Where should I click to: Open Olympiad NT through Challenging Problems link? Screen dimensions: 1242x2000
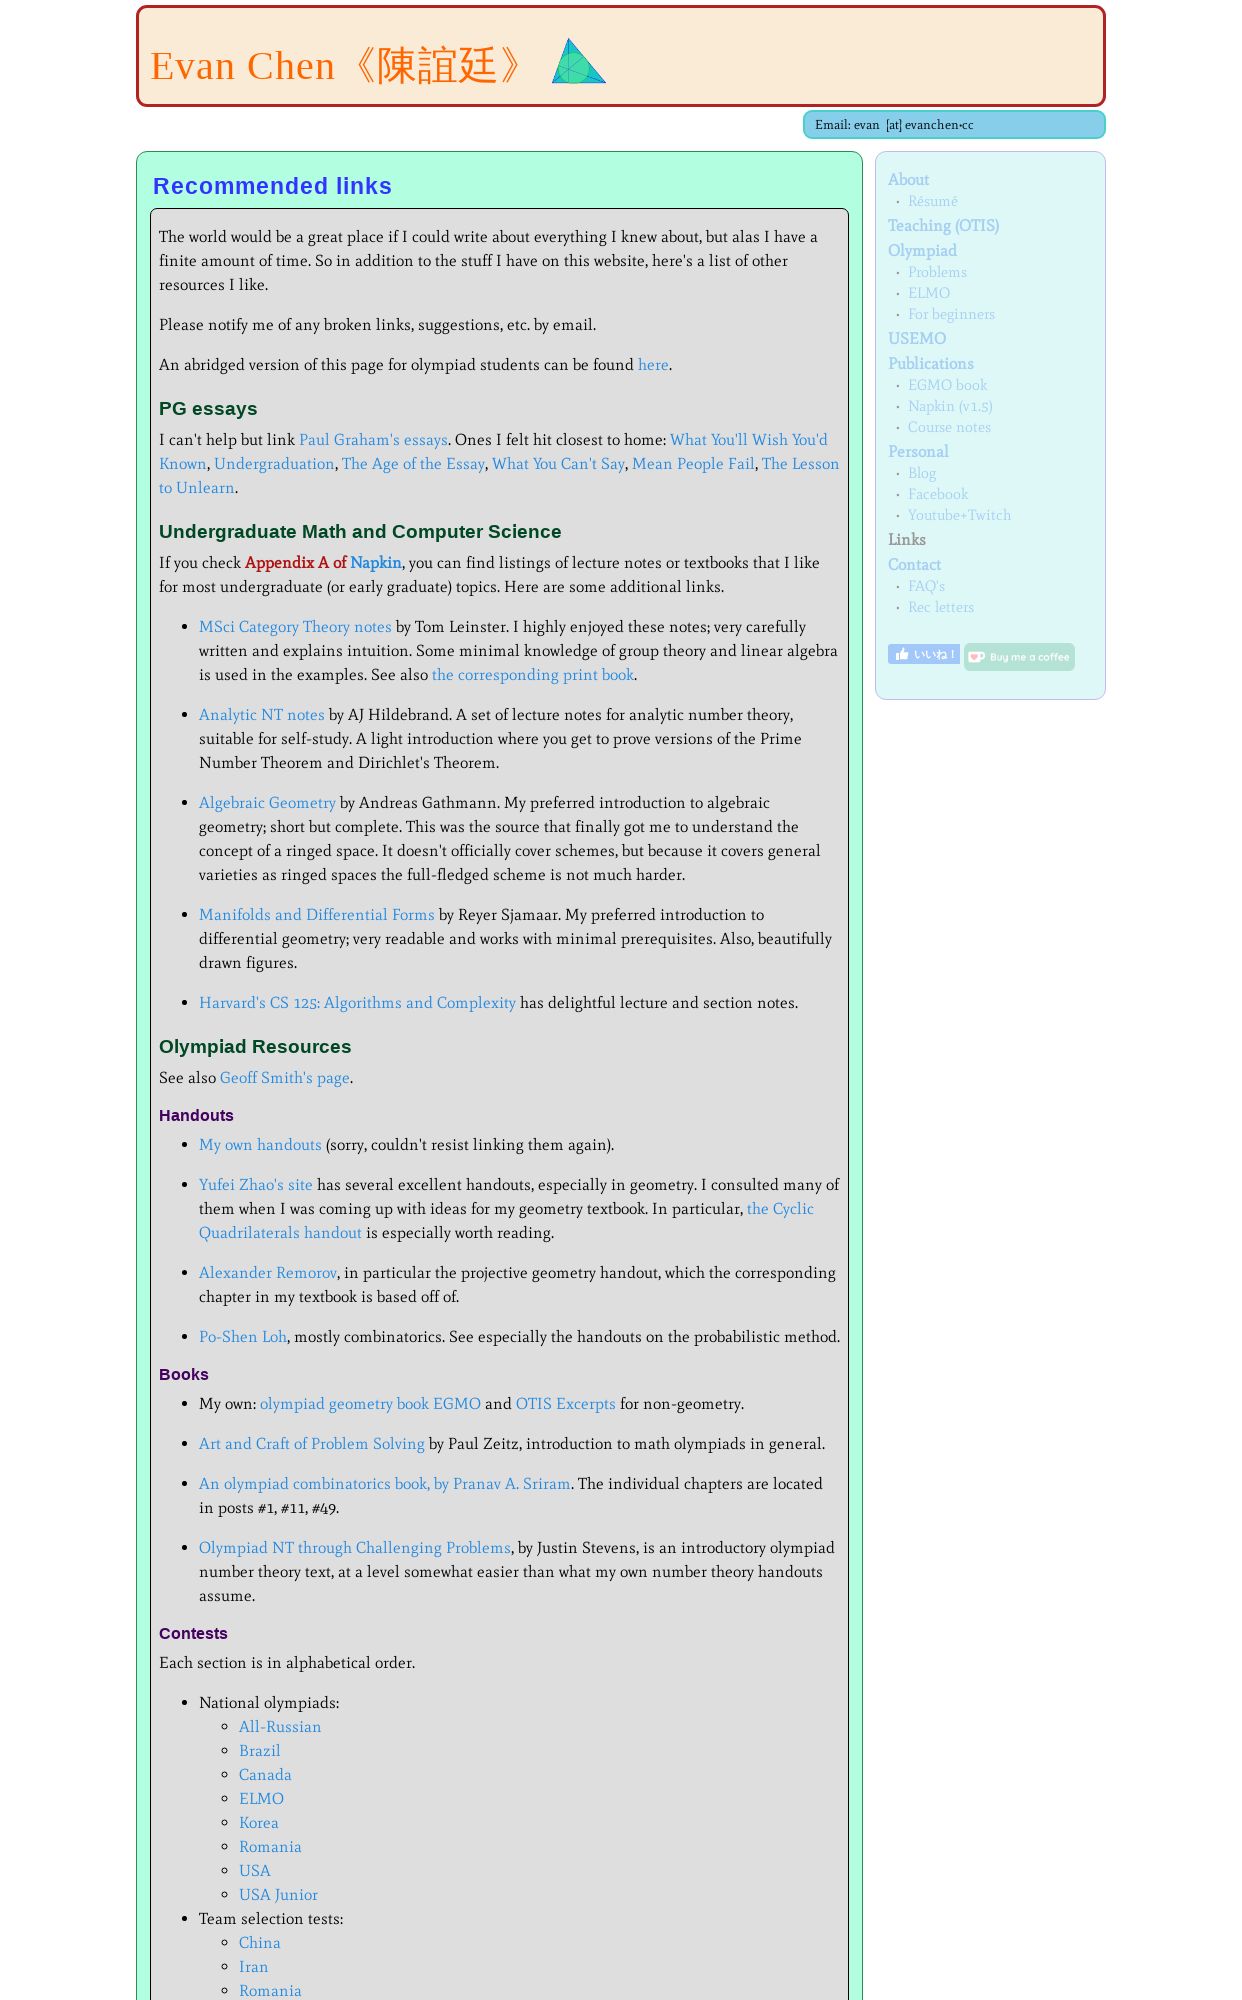click(355, 1548)
